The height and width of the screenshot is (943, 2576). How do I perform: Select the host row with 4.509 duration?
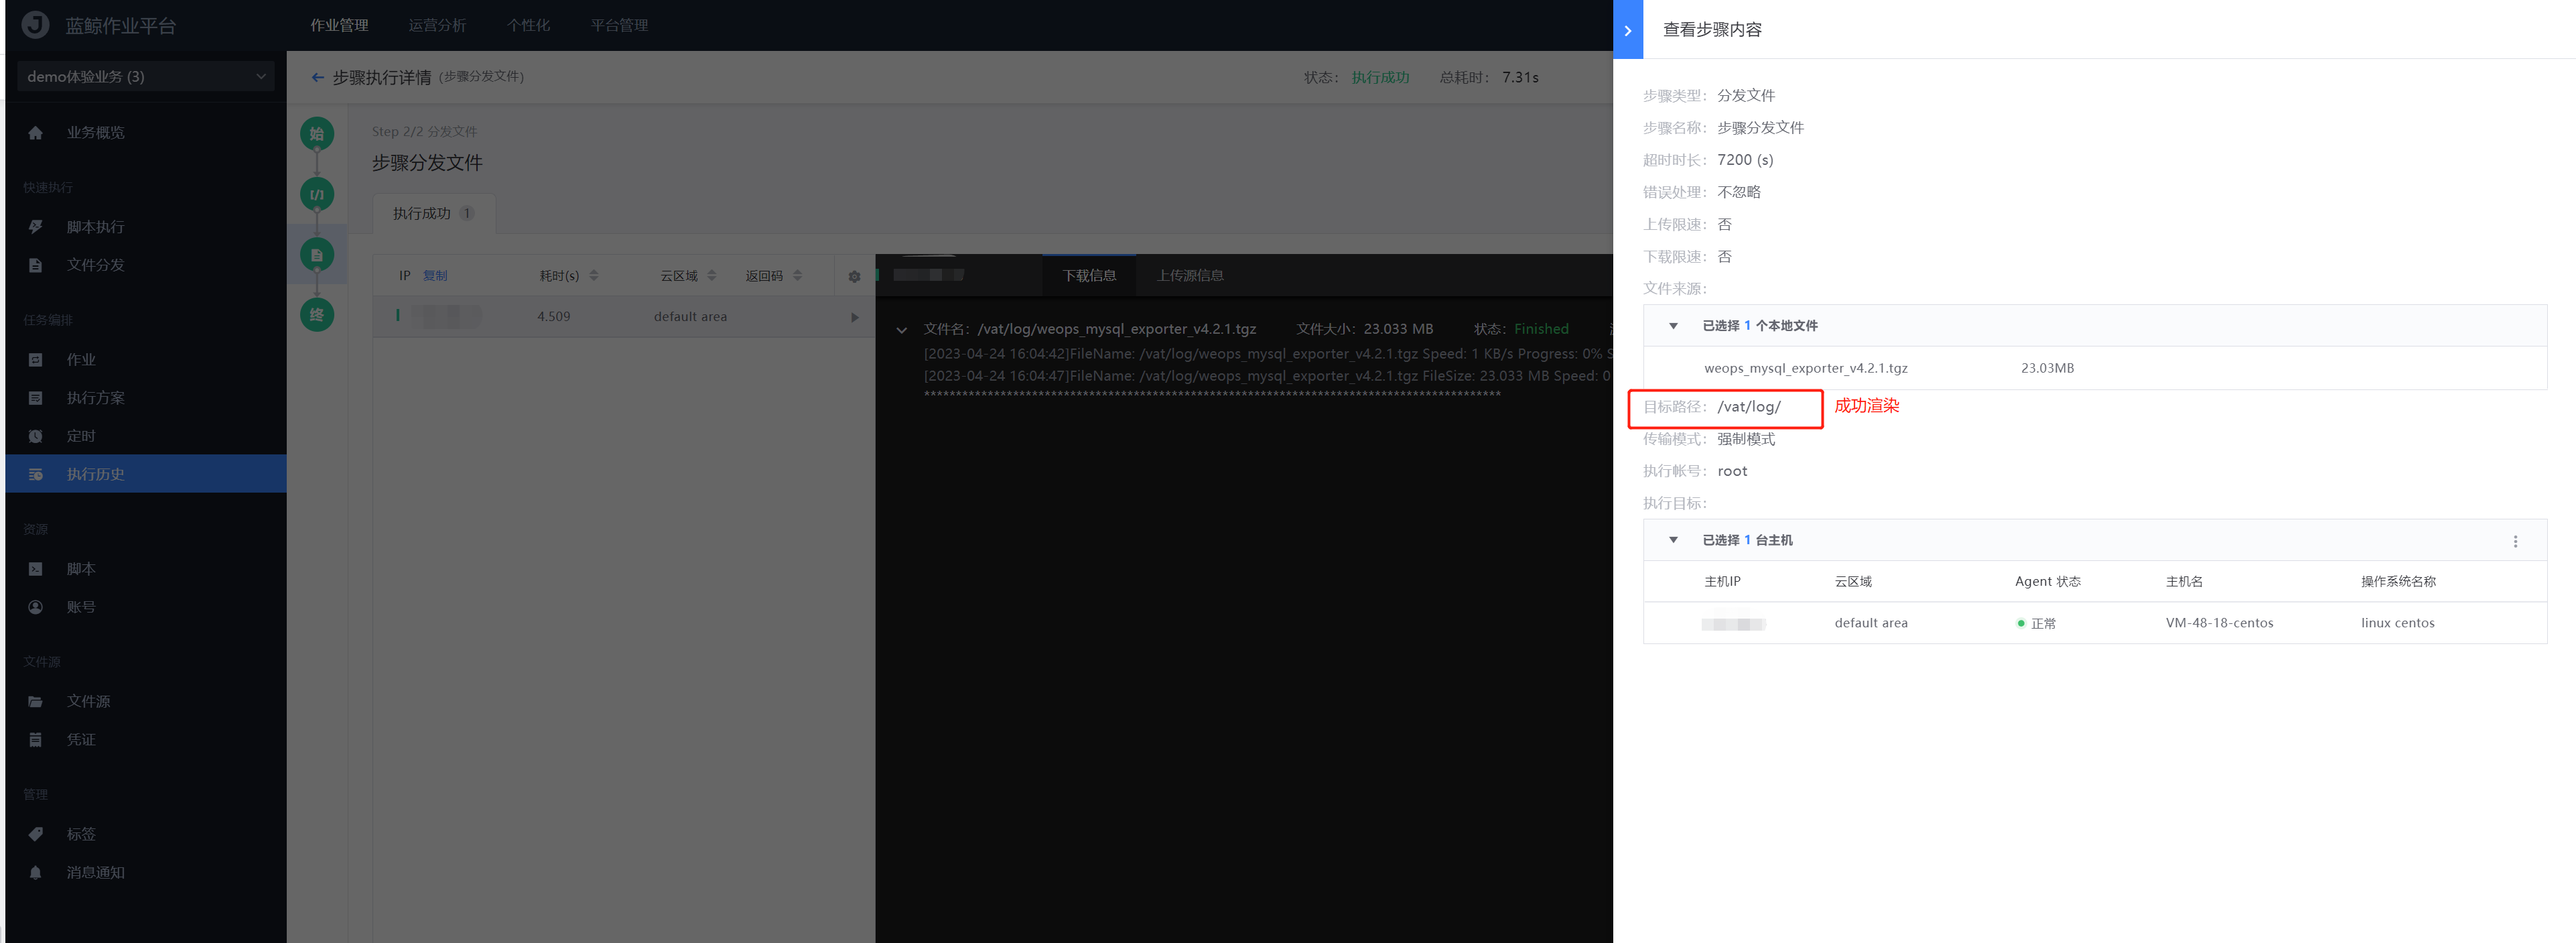(x=624, y=317)
